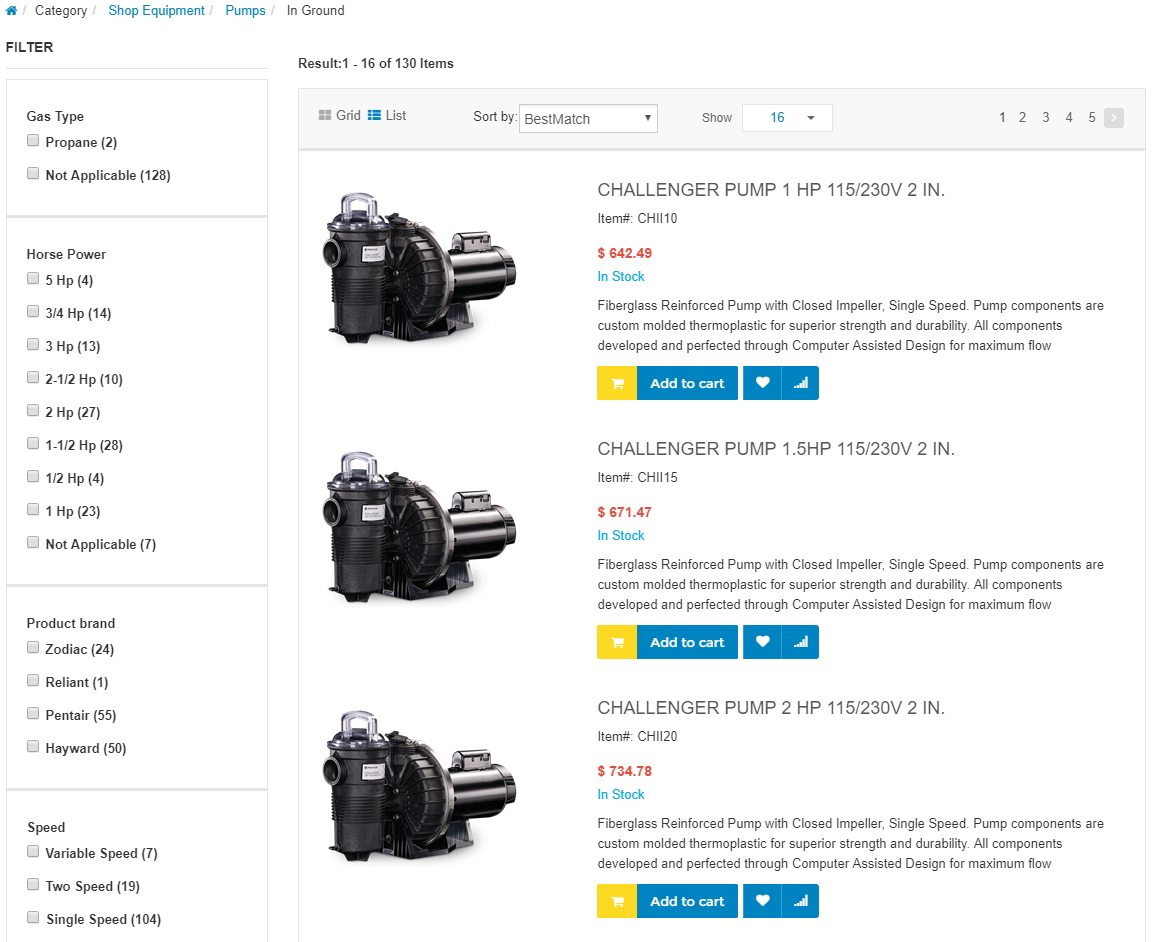
Task: Compare CHII20 pump via bar chart icon
Action: tap(801, 901)
